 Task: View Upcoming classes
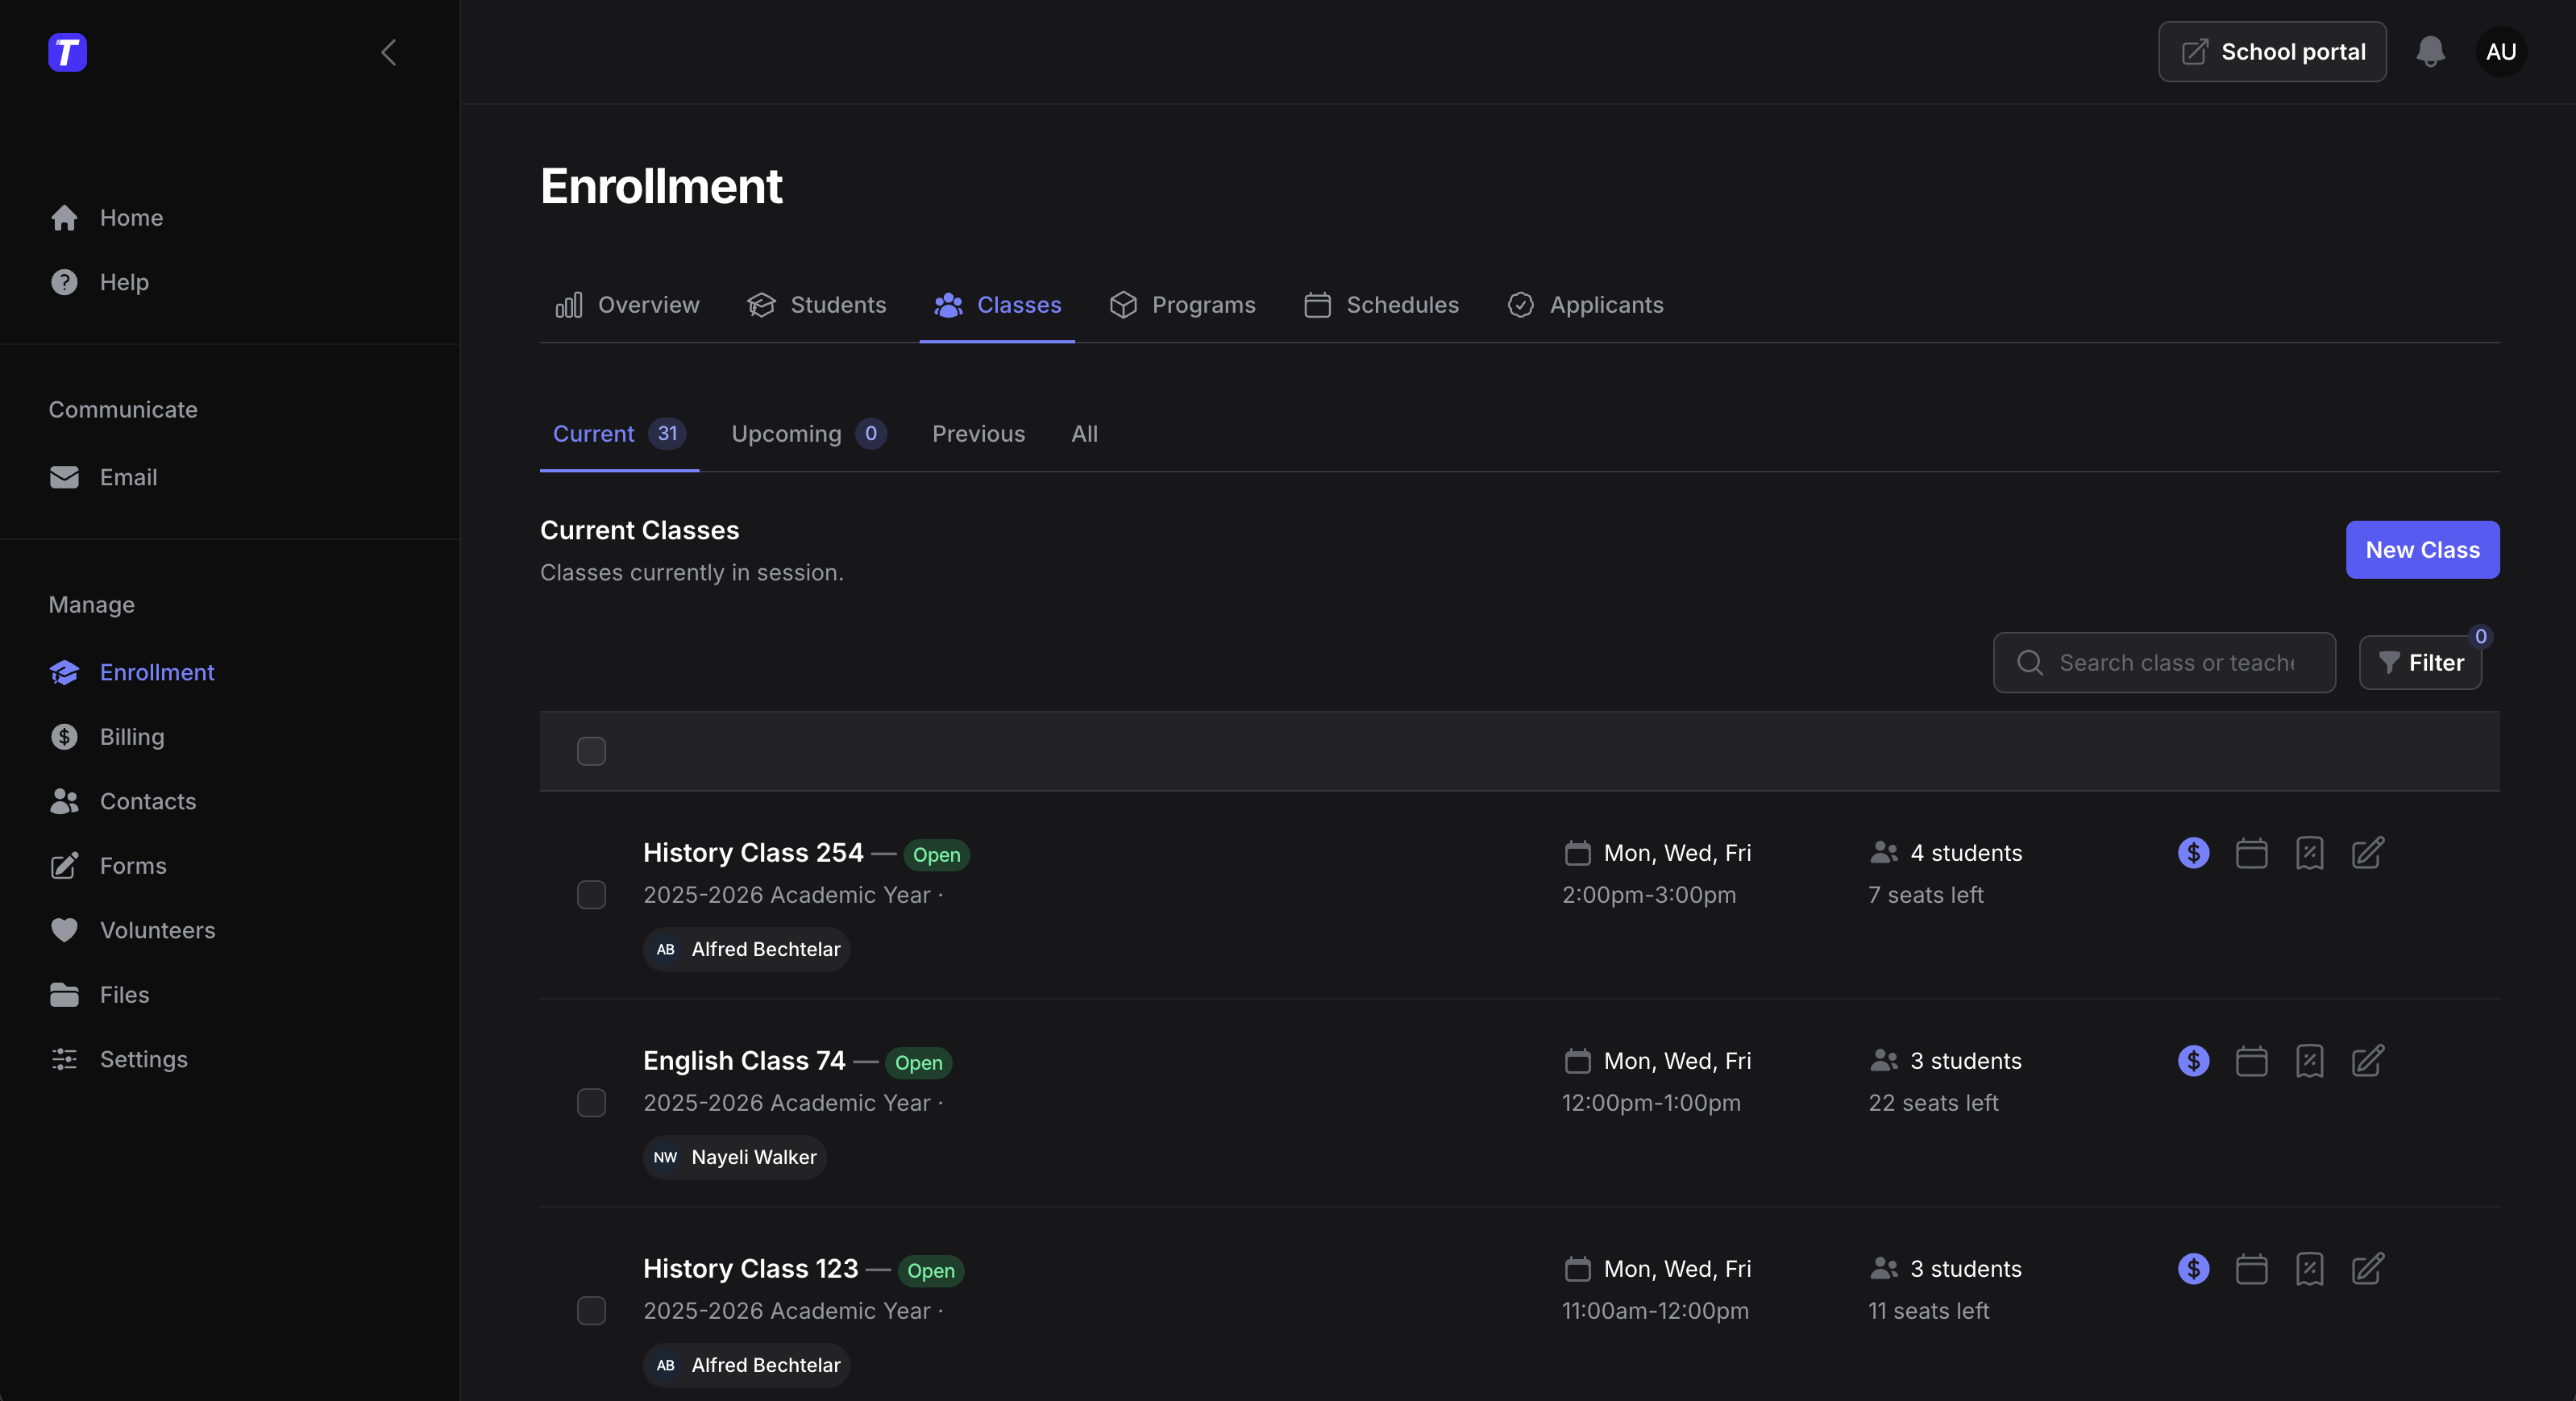pos(787,434)
